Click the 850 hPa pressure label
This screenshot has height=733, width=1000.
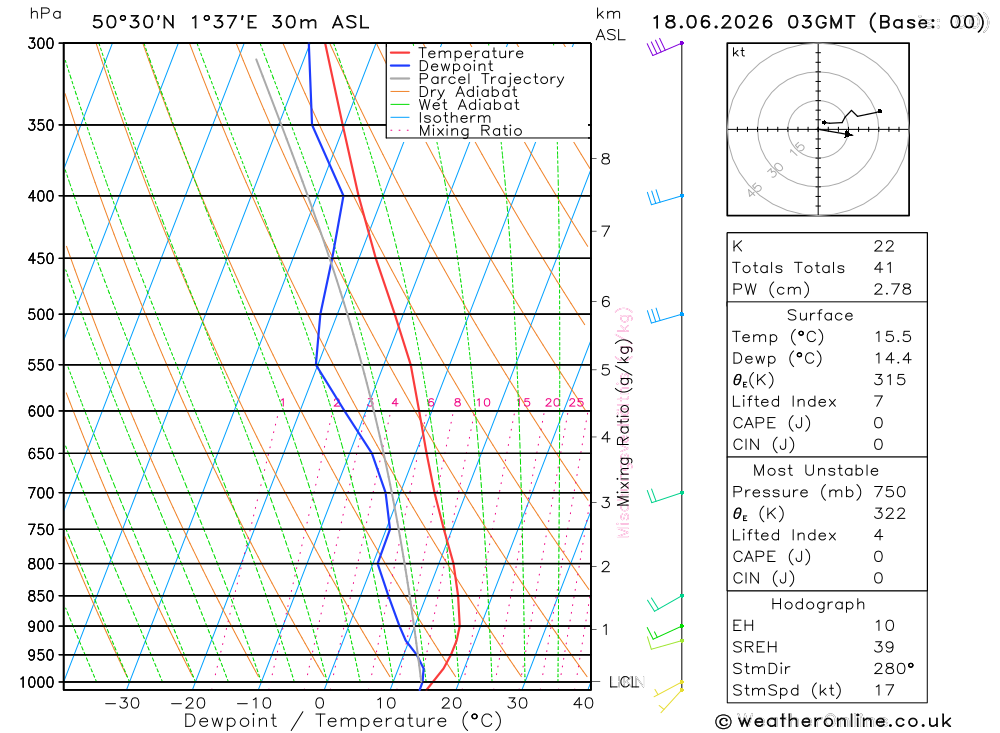[x=41, y=596]
